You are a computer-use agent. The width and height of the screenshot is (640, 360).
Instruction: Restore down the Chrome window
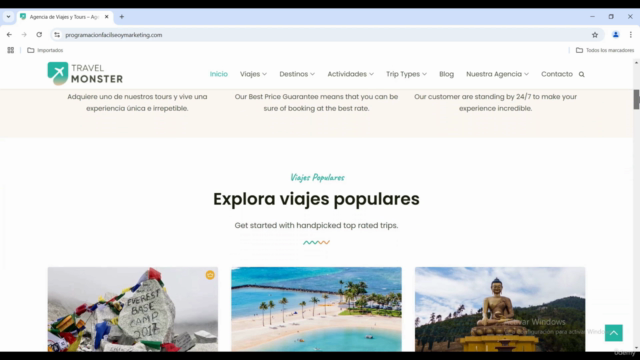click(x=611, y=17)
